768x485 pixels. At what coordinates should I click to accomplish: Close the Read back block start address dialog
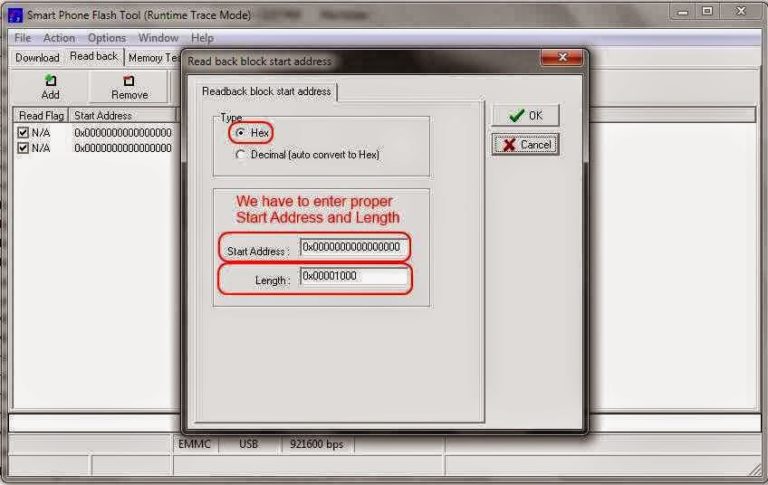(x=562, y=57)
